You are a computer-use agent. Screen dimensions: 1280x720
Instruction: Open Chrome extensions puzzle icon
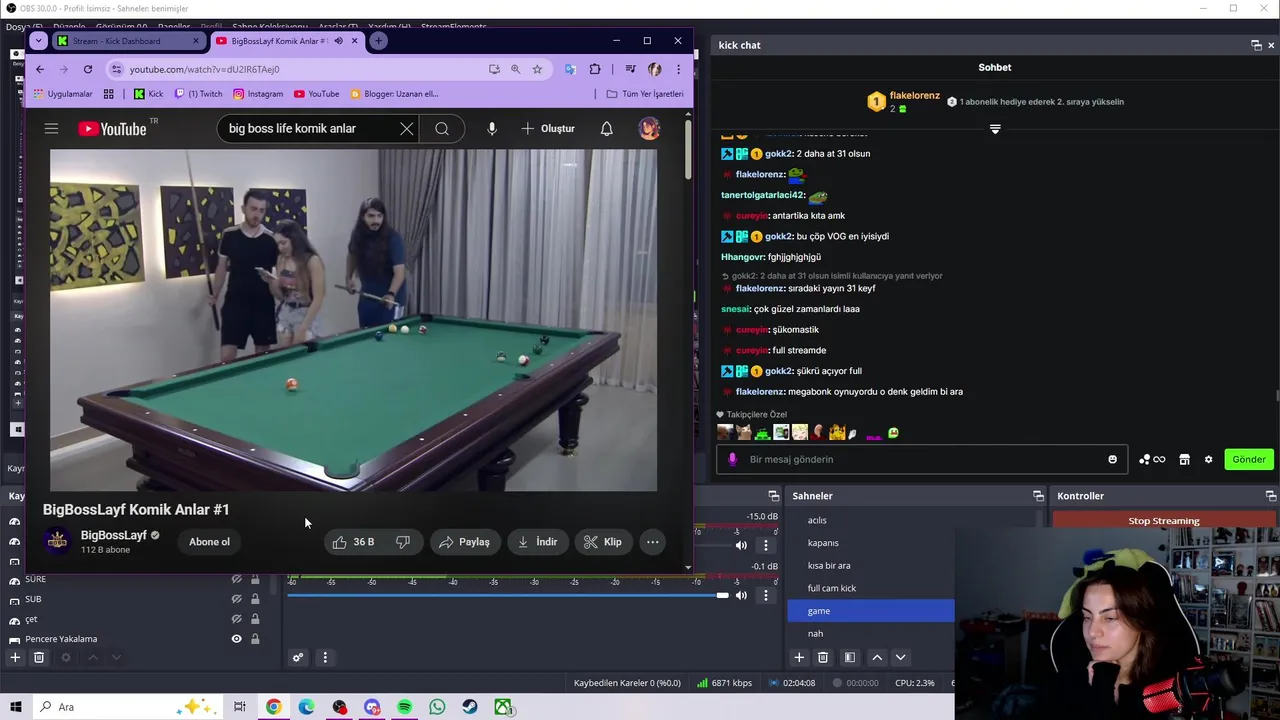[595, 69]
